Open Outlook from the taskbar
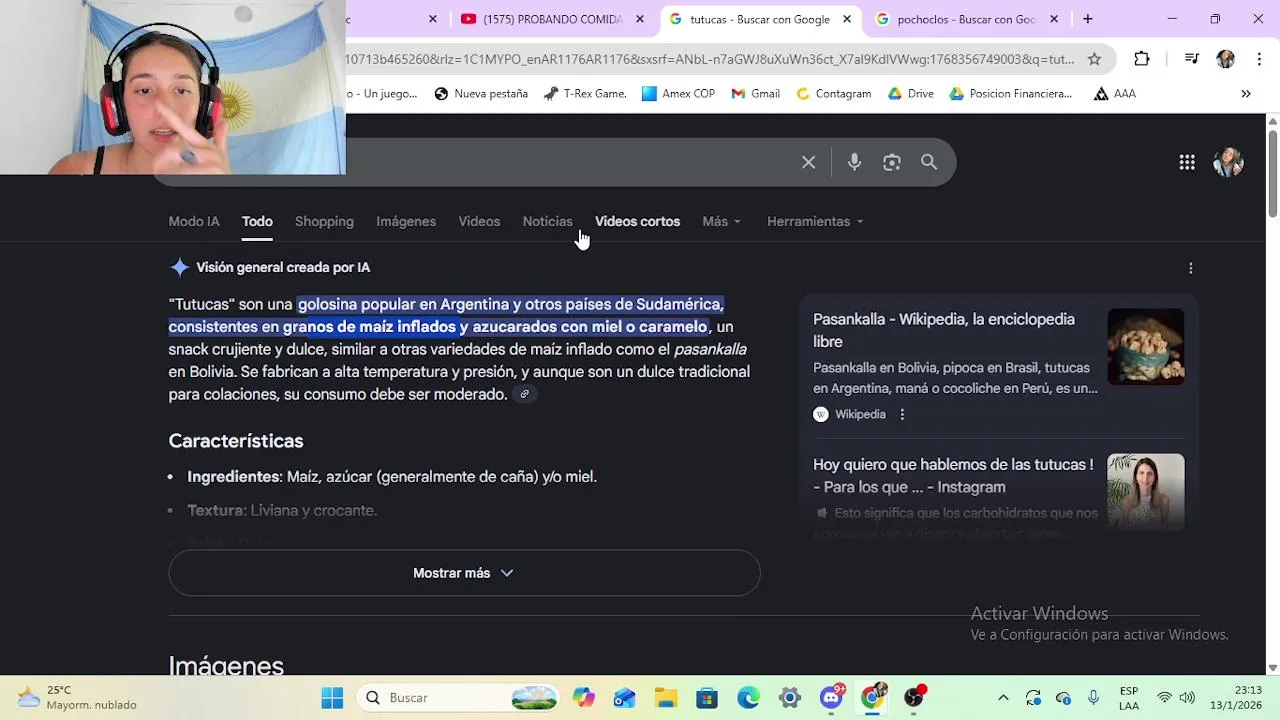 click(625, 698)
